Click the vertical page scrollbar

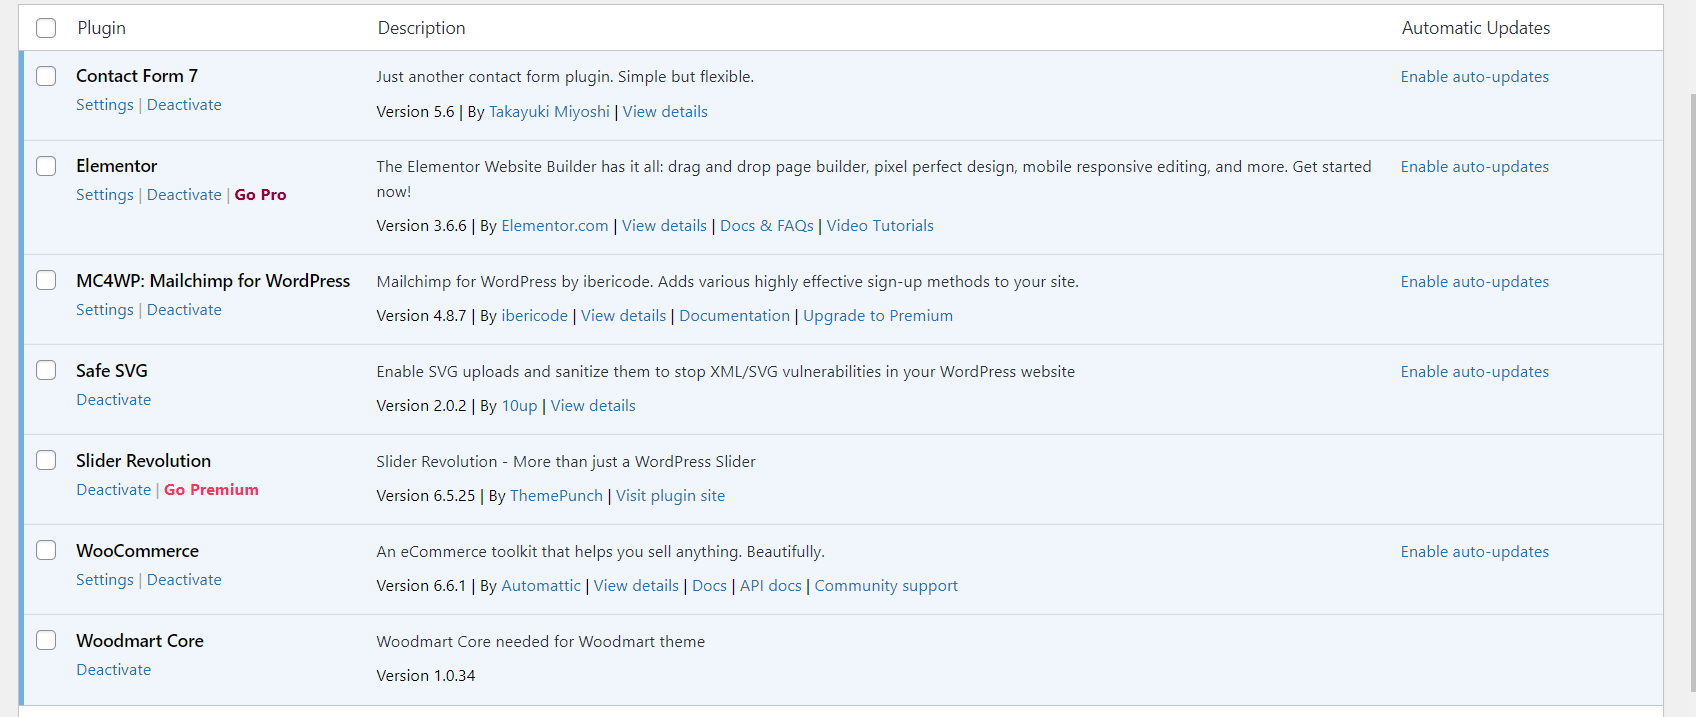point(1692,390)
